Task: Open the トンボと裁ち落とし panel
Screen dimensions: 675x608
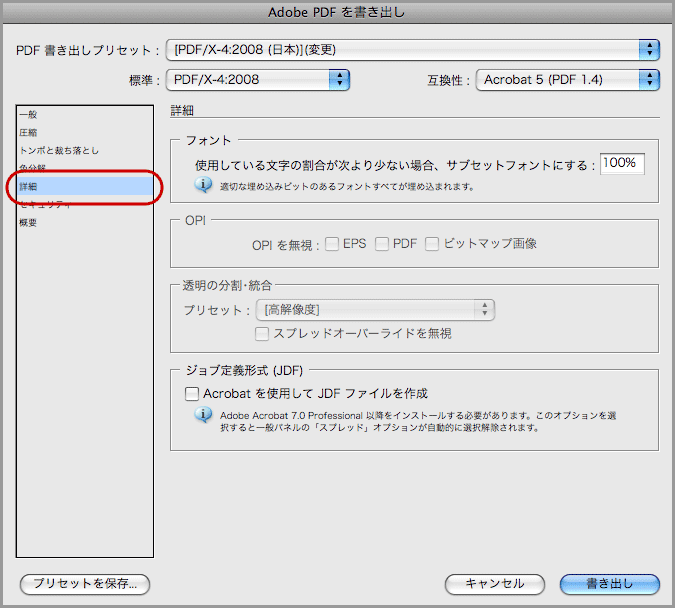Action: pos(59,151)
